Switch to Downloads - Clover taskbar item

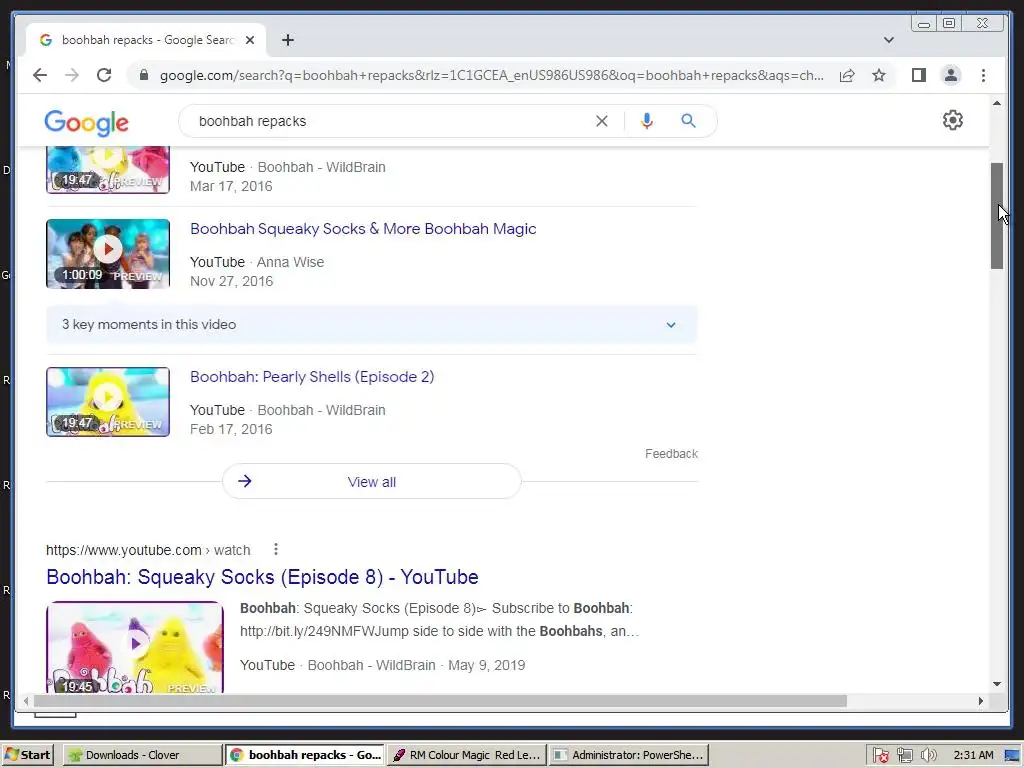(142, 755)
